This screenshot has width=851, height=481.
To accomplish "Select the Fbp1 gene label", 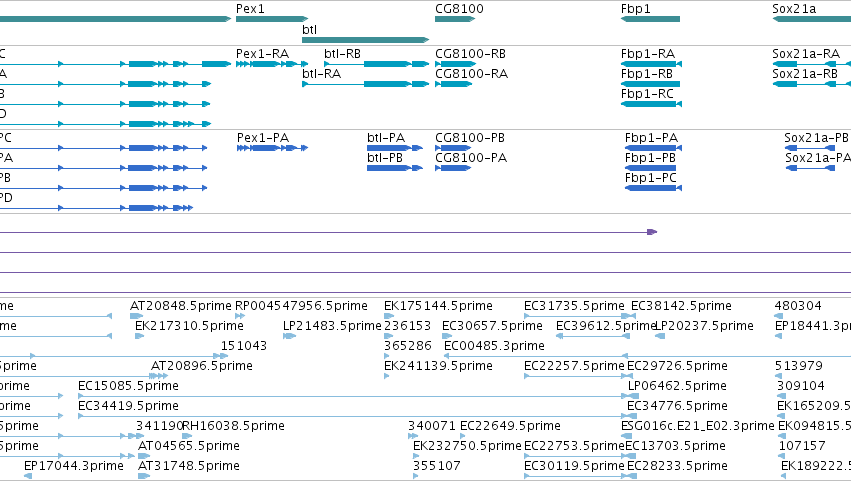I will coord(636,9).
